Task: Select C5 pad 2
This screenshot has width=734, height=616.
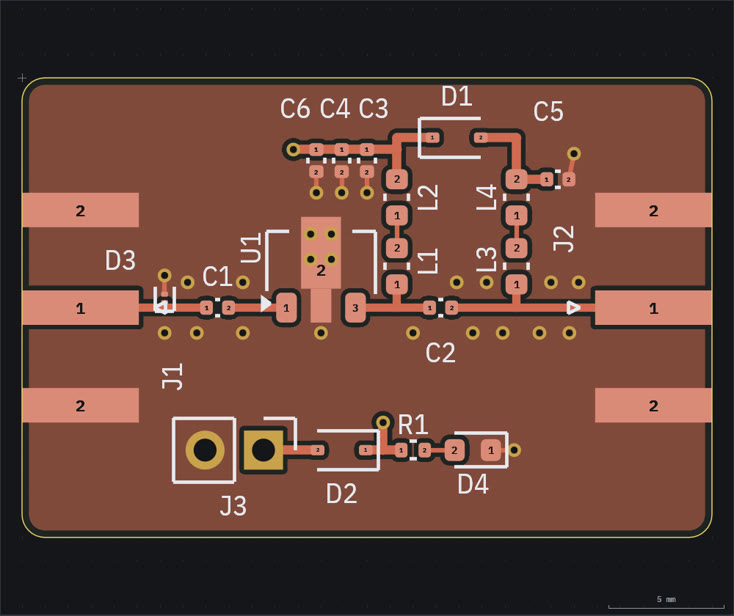Action: pos(568,179)
